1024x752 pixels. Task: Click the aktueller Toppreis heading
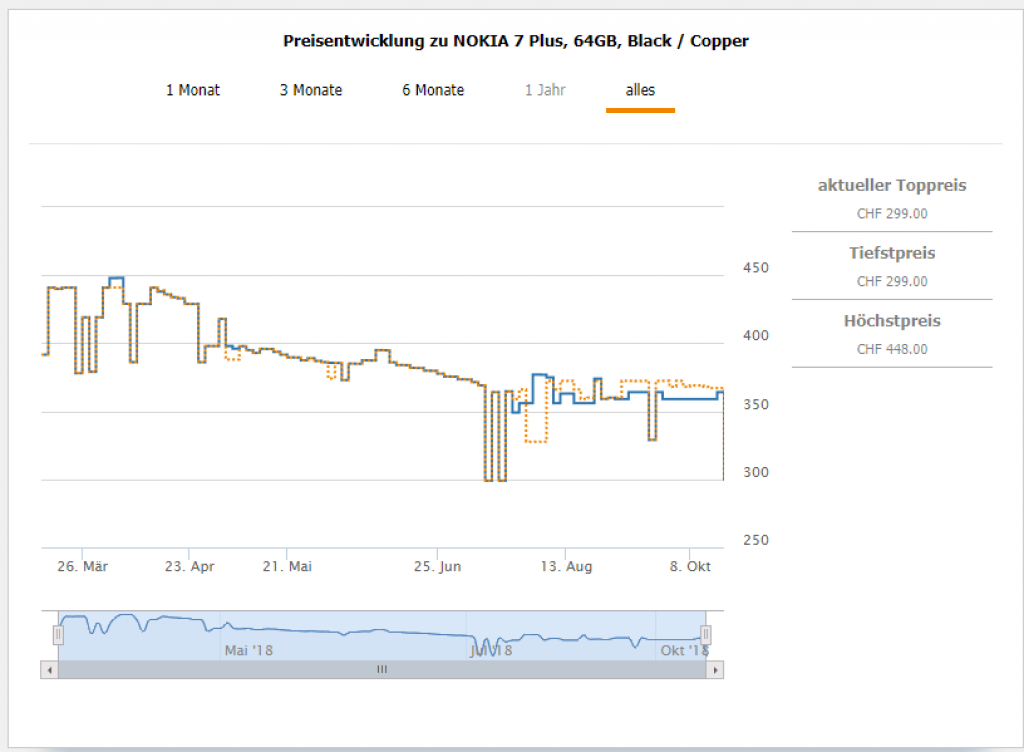pyautogui.click(x=892, y=185)
